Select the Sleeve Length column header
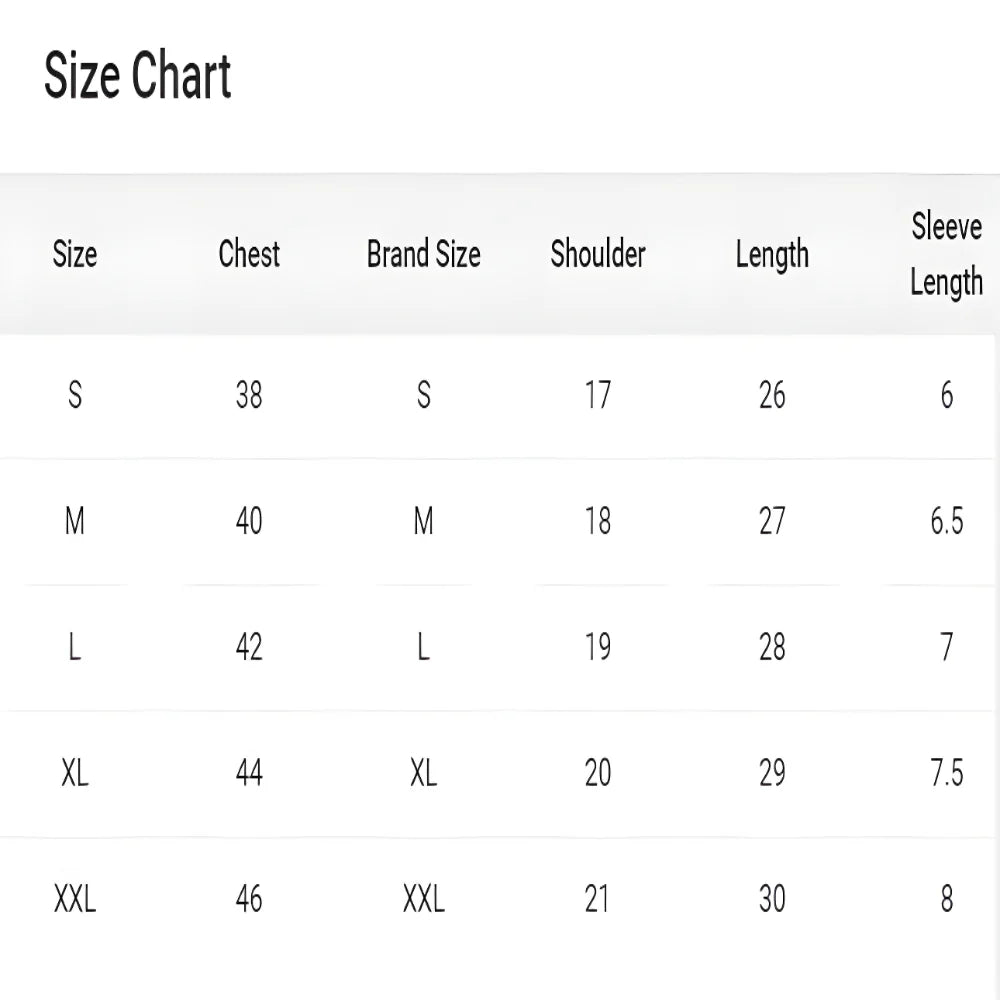The image size is (1000, 1000). [x=946, y=255]
